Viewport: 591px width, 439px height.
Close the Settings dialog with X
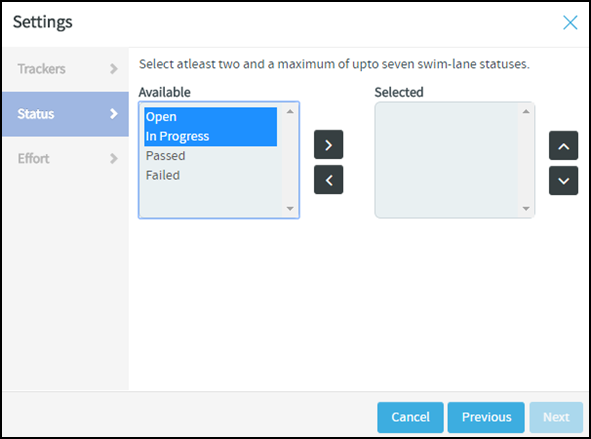(x=570, y=23)
